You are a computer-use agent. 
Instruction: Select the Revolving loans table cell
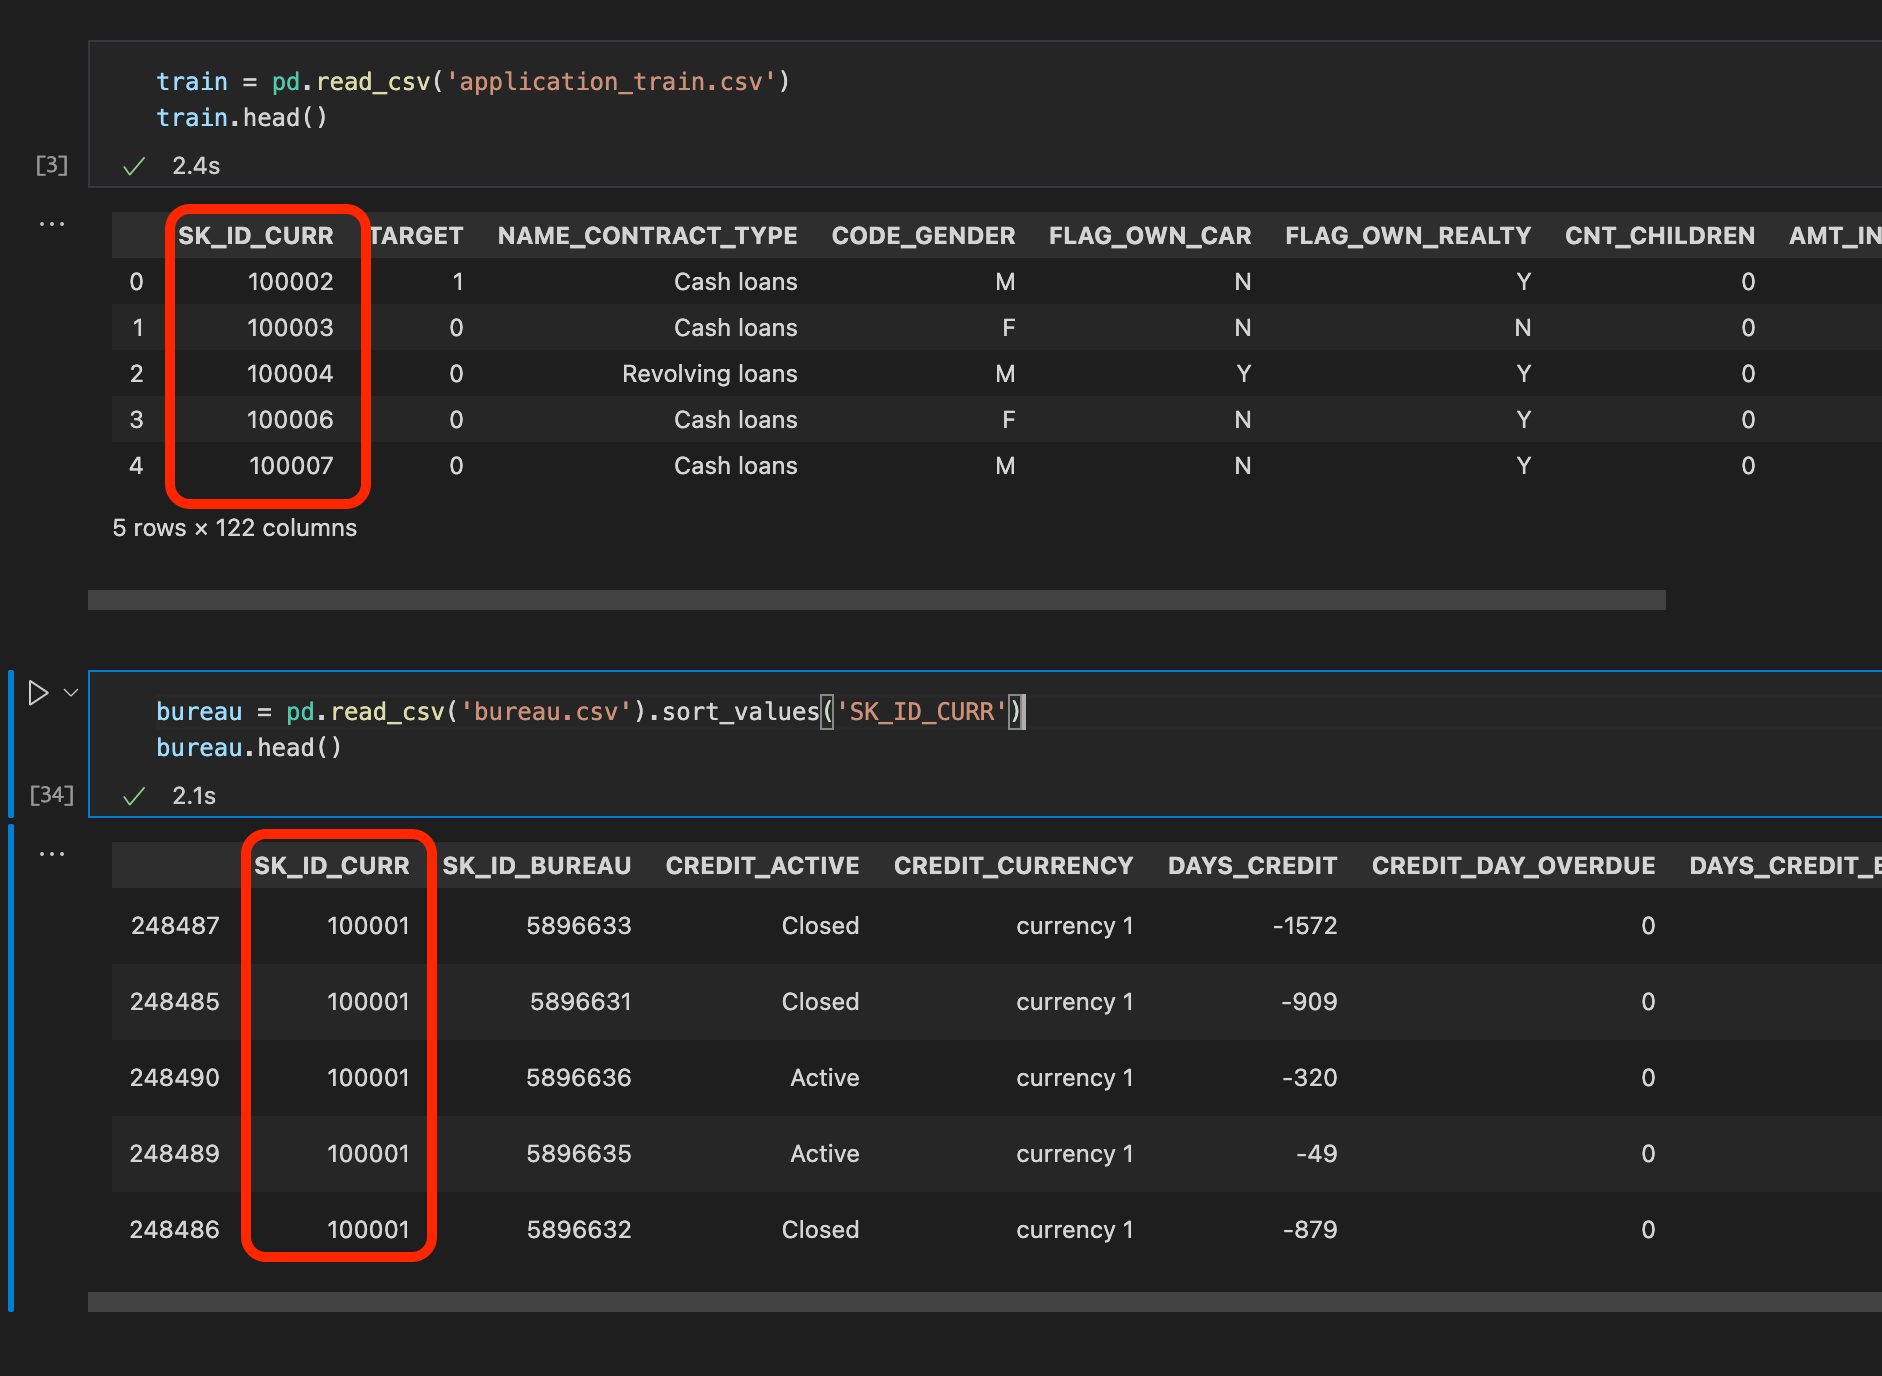(x=709, y=374)
